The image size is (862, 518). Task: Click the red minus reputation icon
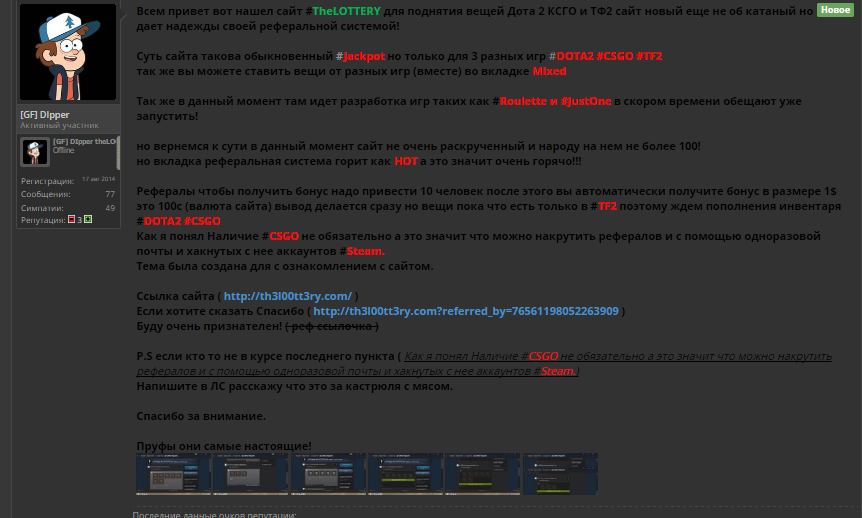[71, 219]
